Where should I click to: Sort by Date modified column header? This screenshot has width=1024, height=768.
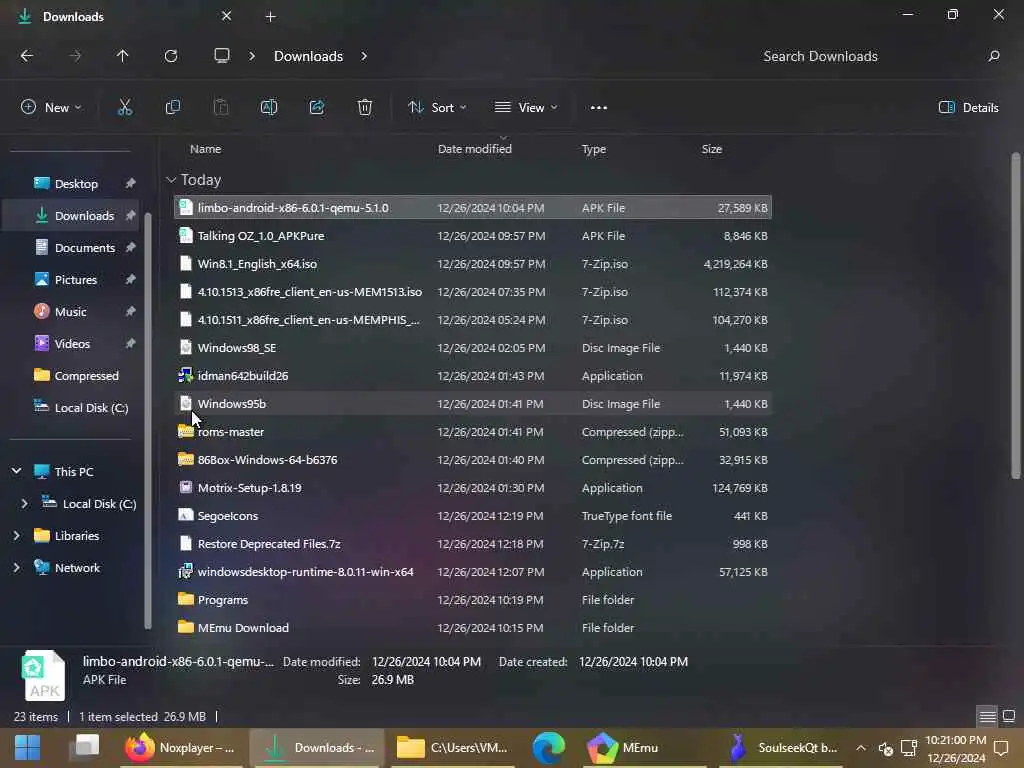pyautogui.click(x=475, y=149)
